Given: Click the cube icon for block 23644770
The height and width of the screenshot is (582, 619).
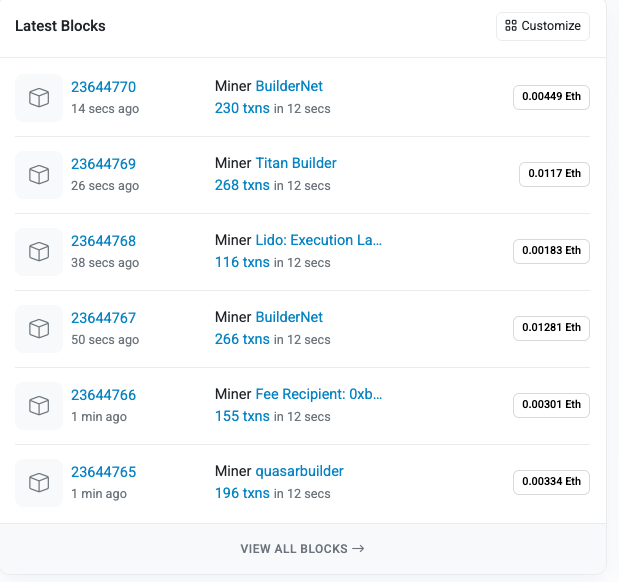Looking at the screenshot, I should point(39,97).
